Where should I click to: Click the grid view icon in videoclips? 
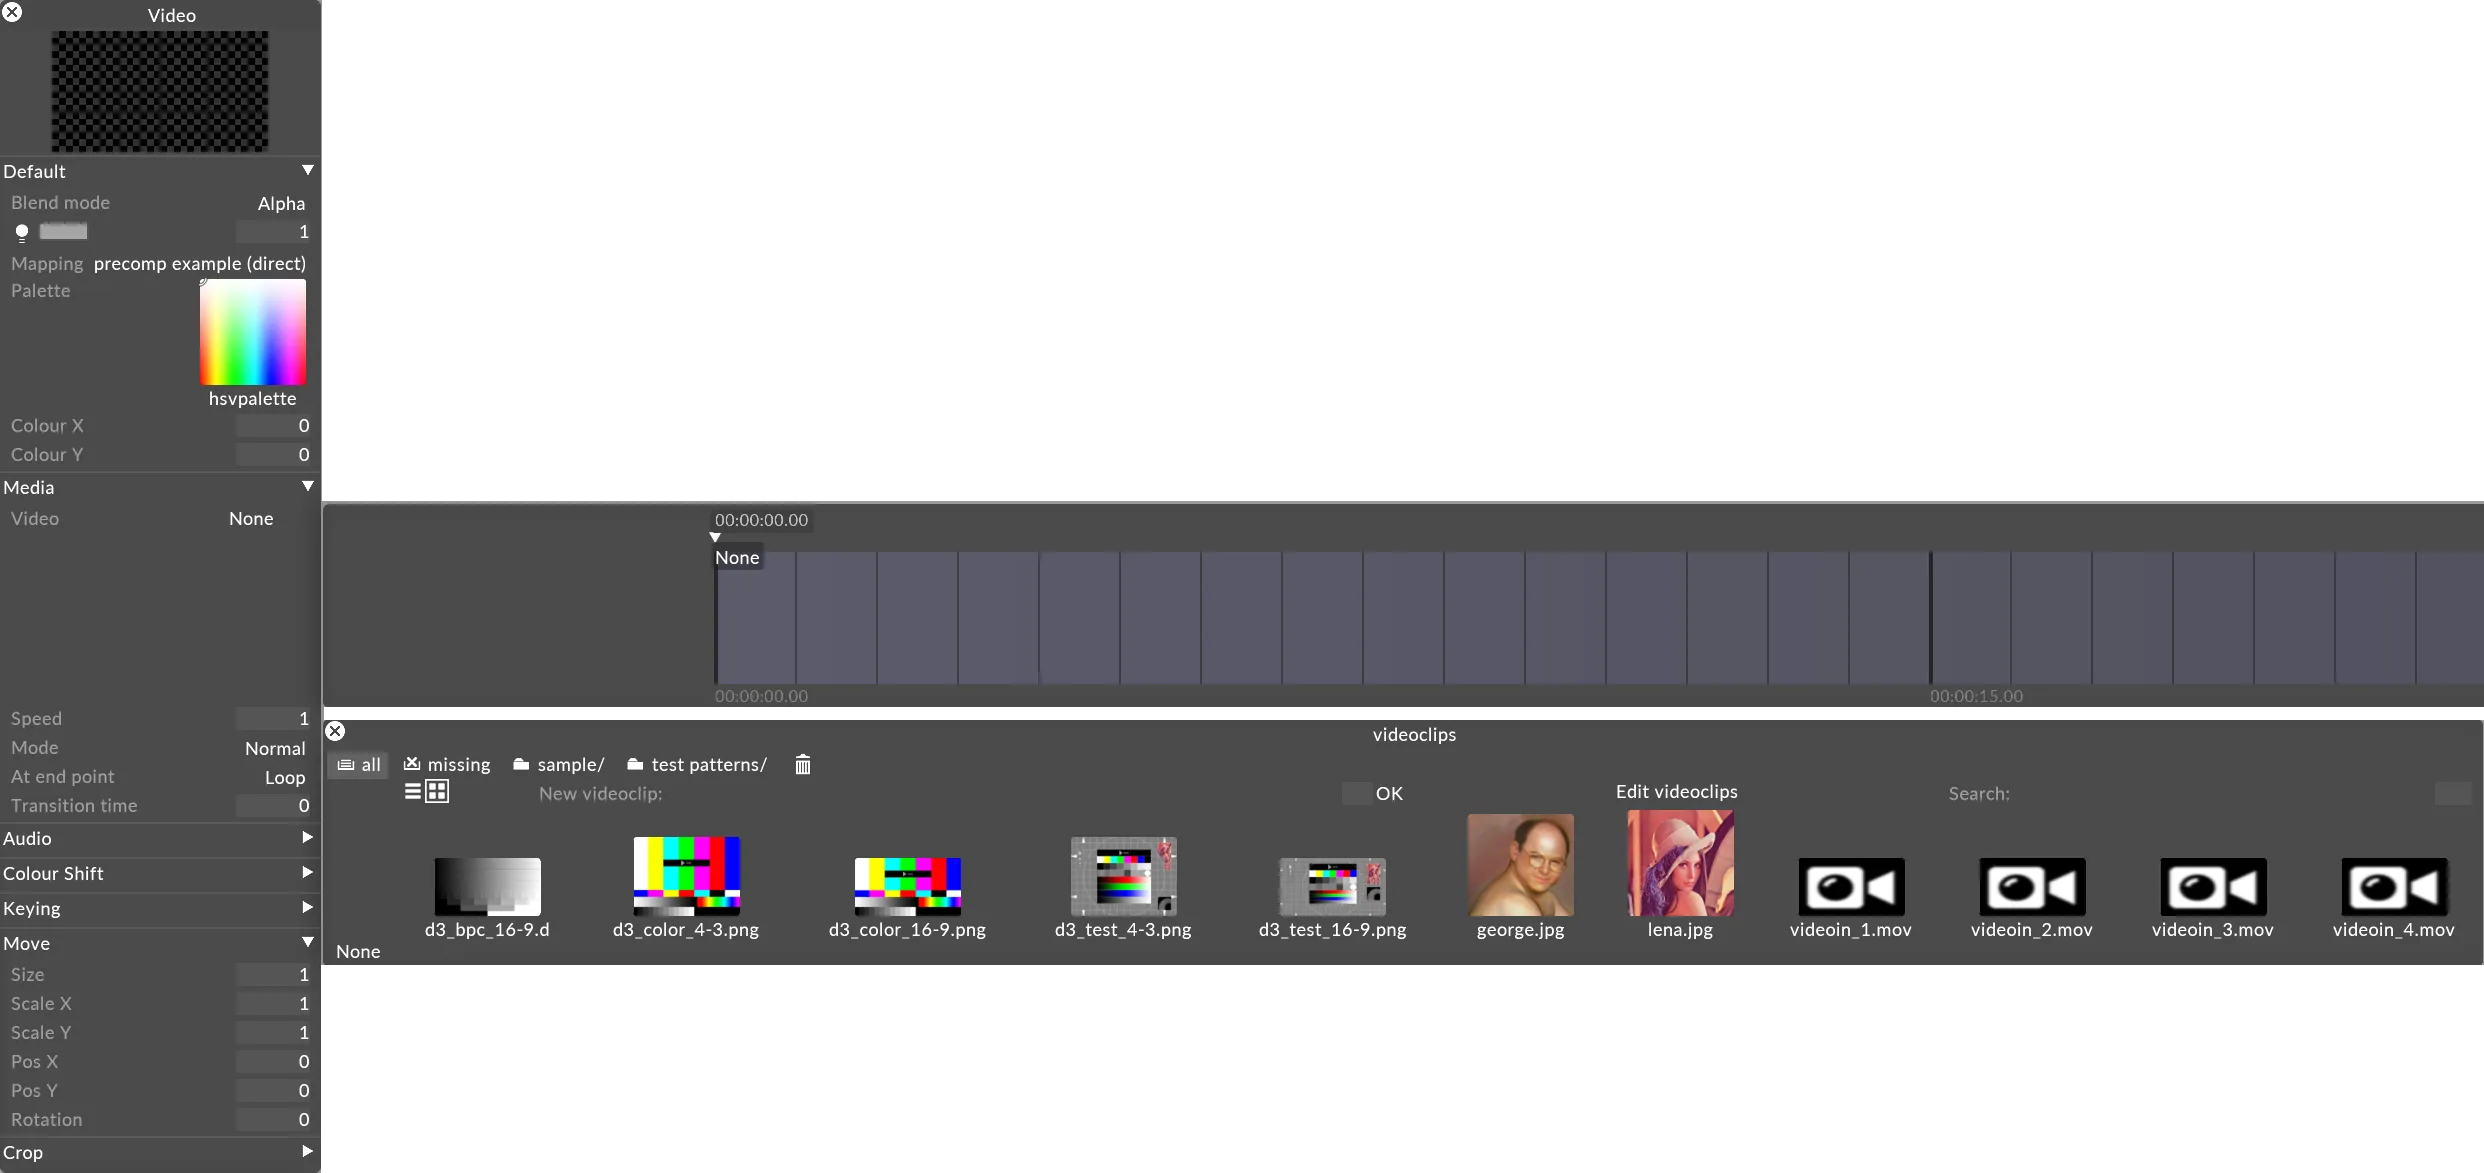point(437,791)
